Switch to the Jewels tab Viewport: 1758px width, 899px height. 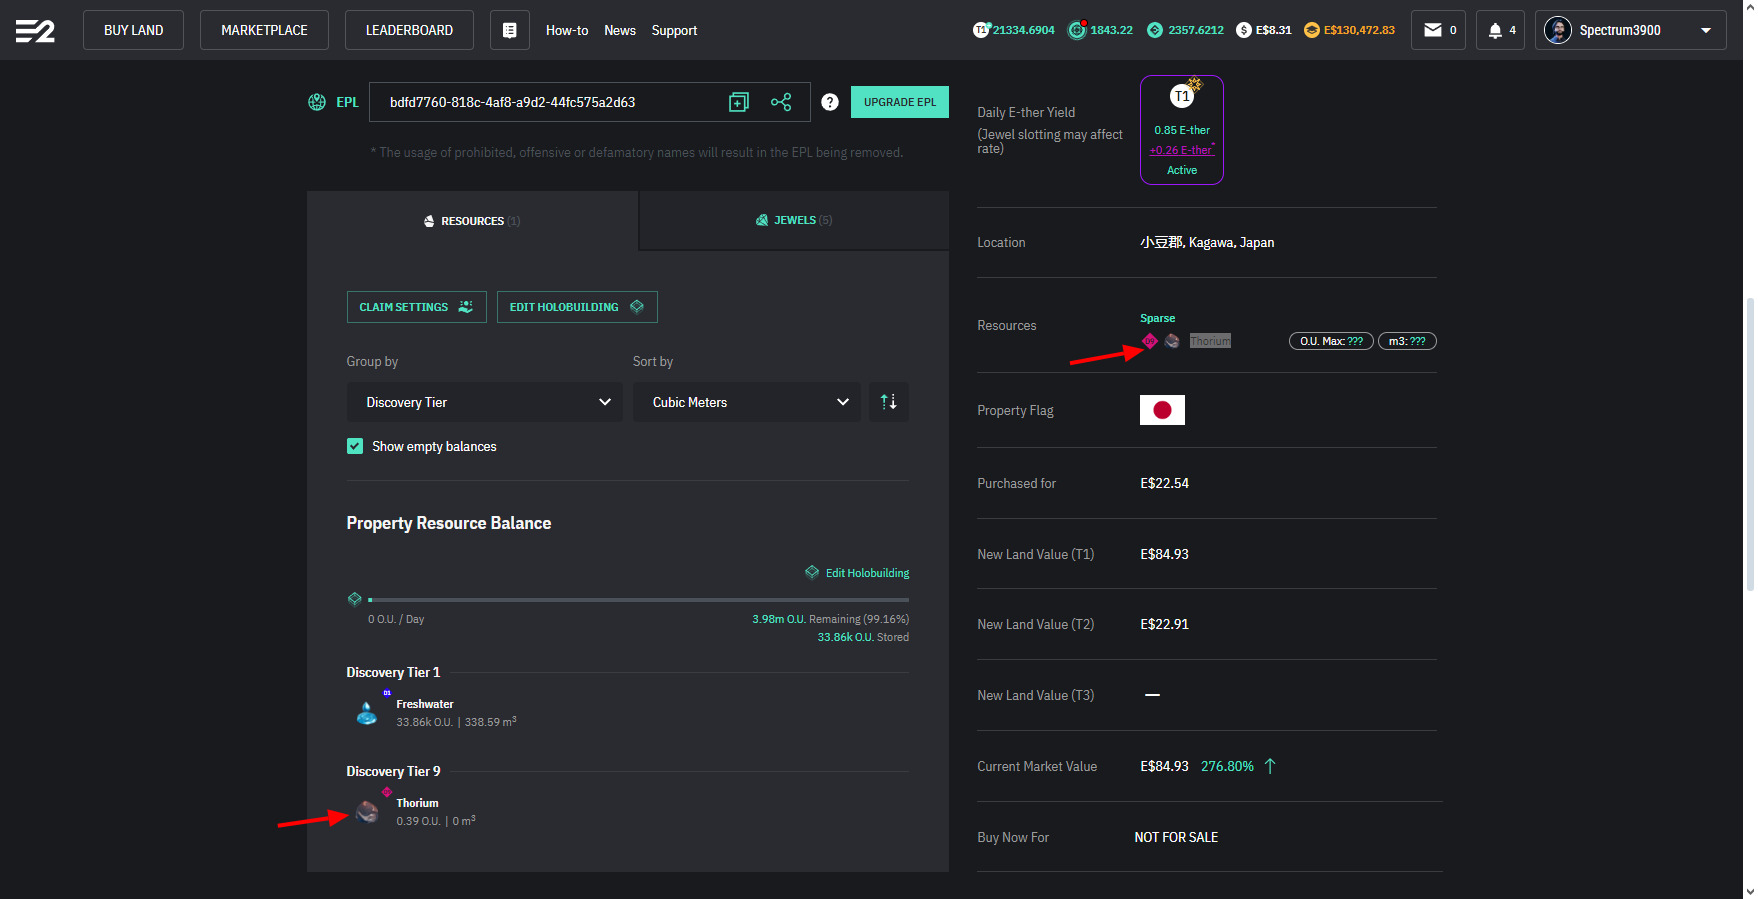pos(794,220)
